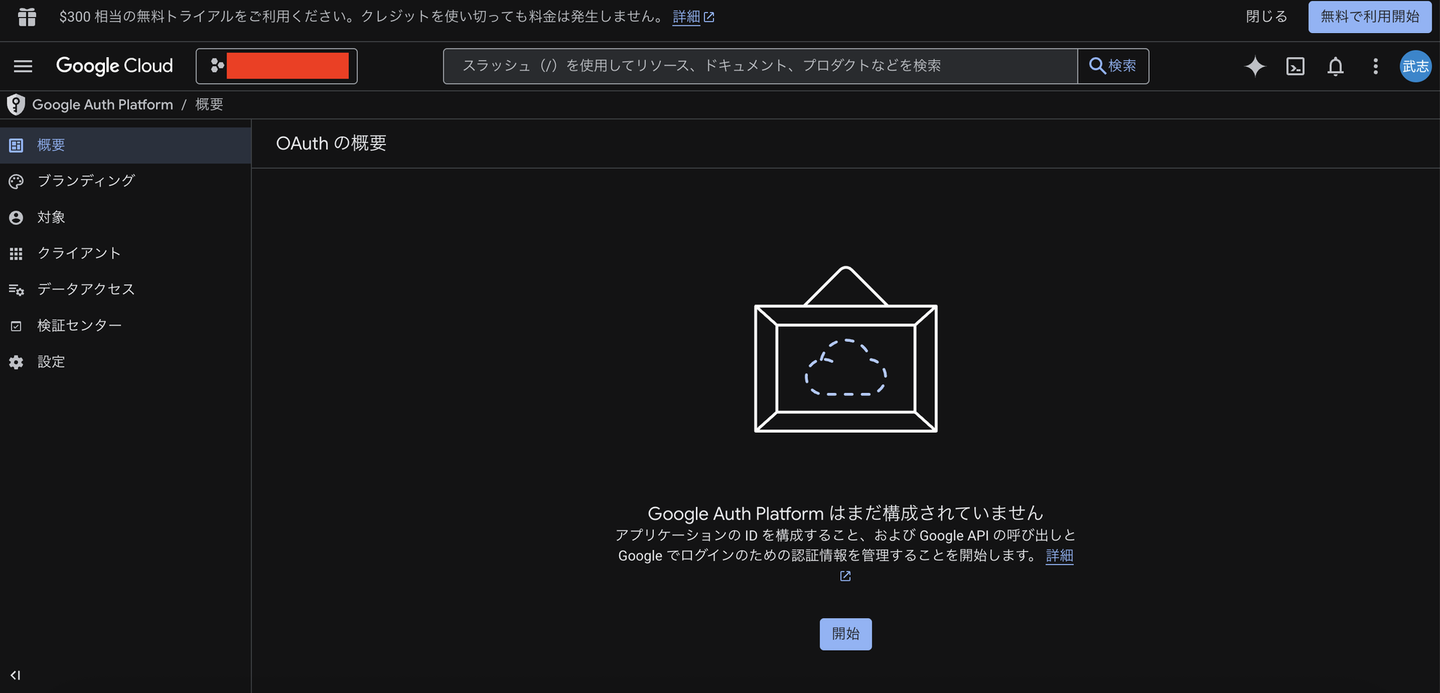Open the notifications bell
The image size is (1440, 693).
click(x=1335, y=66)
